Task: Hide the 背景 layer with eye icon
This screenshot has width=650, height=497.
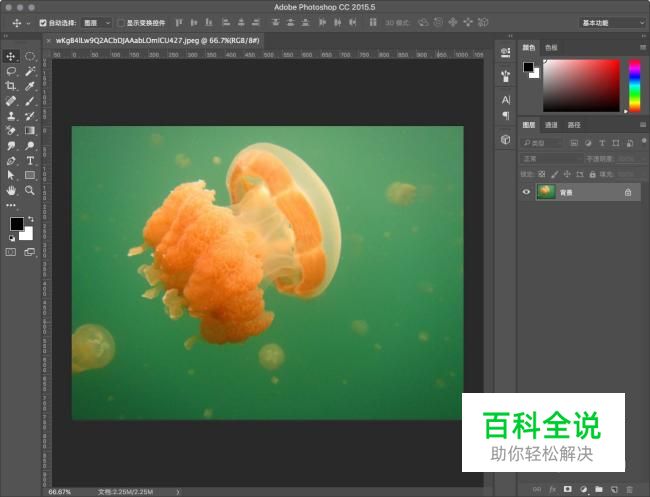Action: click(x=527, y=192)
